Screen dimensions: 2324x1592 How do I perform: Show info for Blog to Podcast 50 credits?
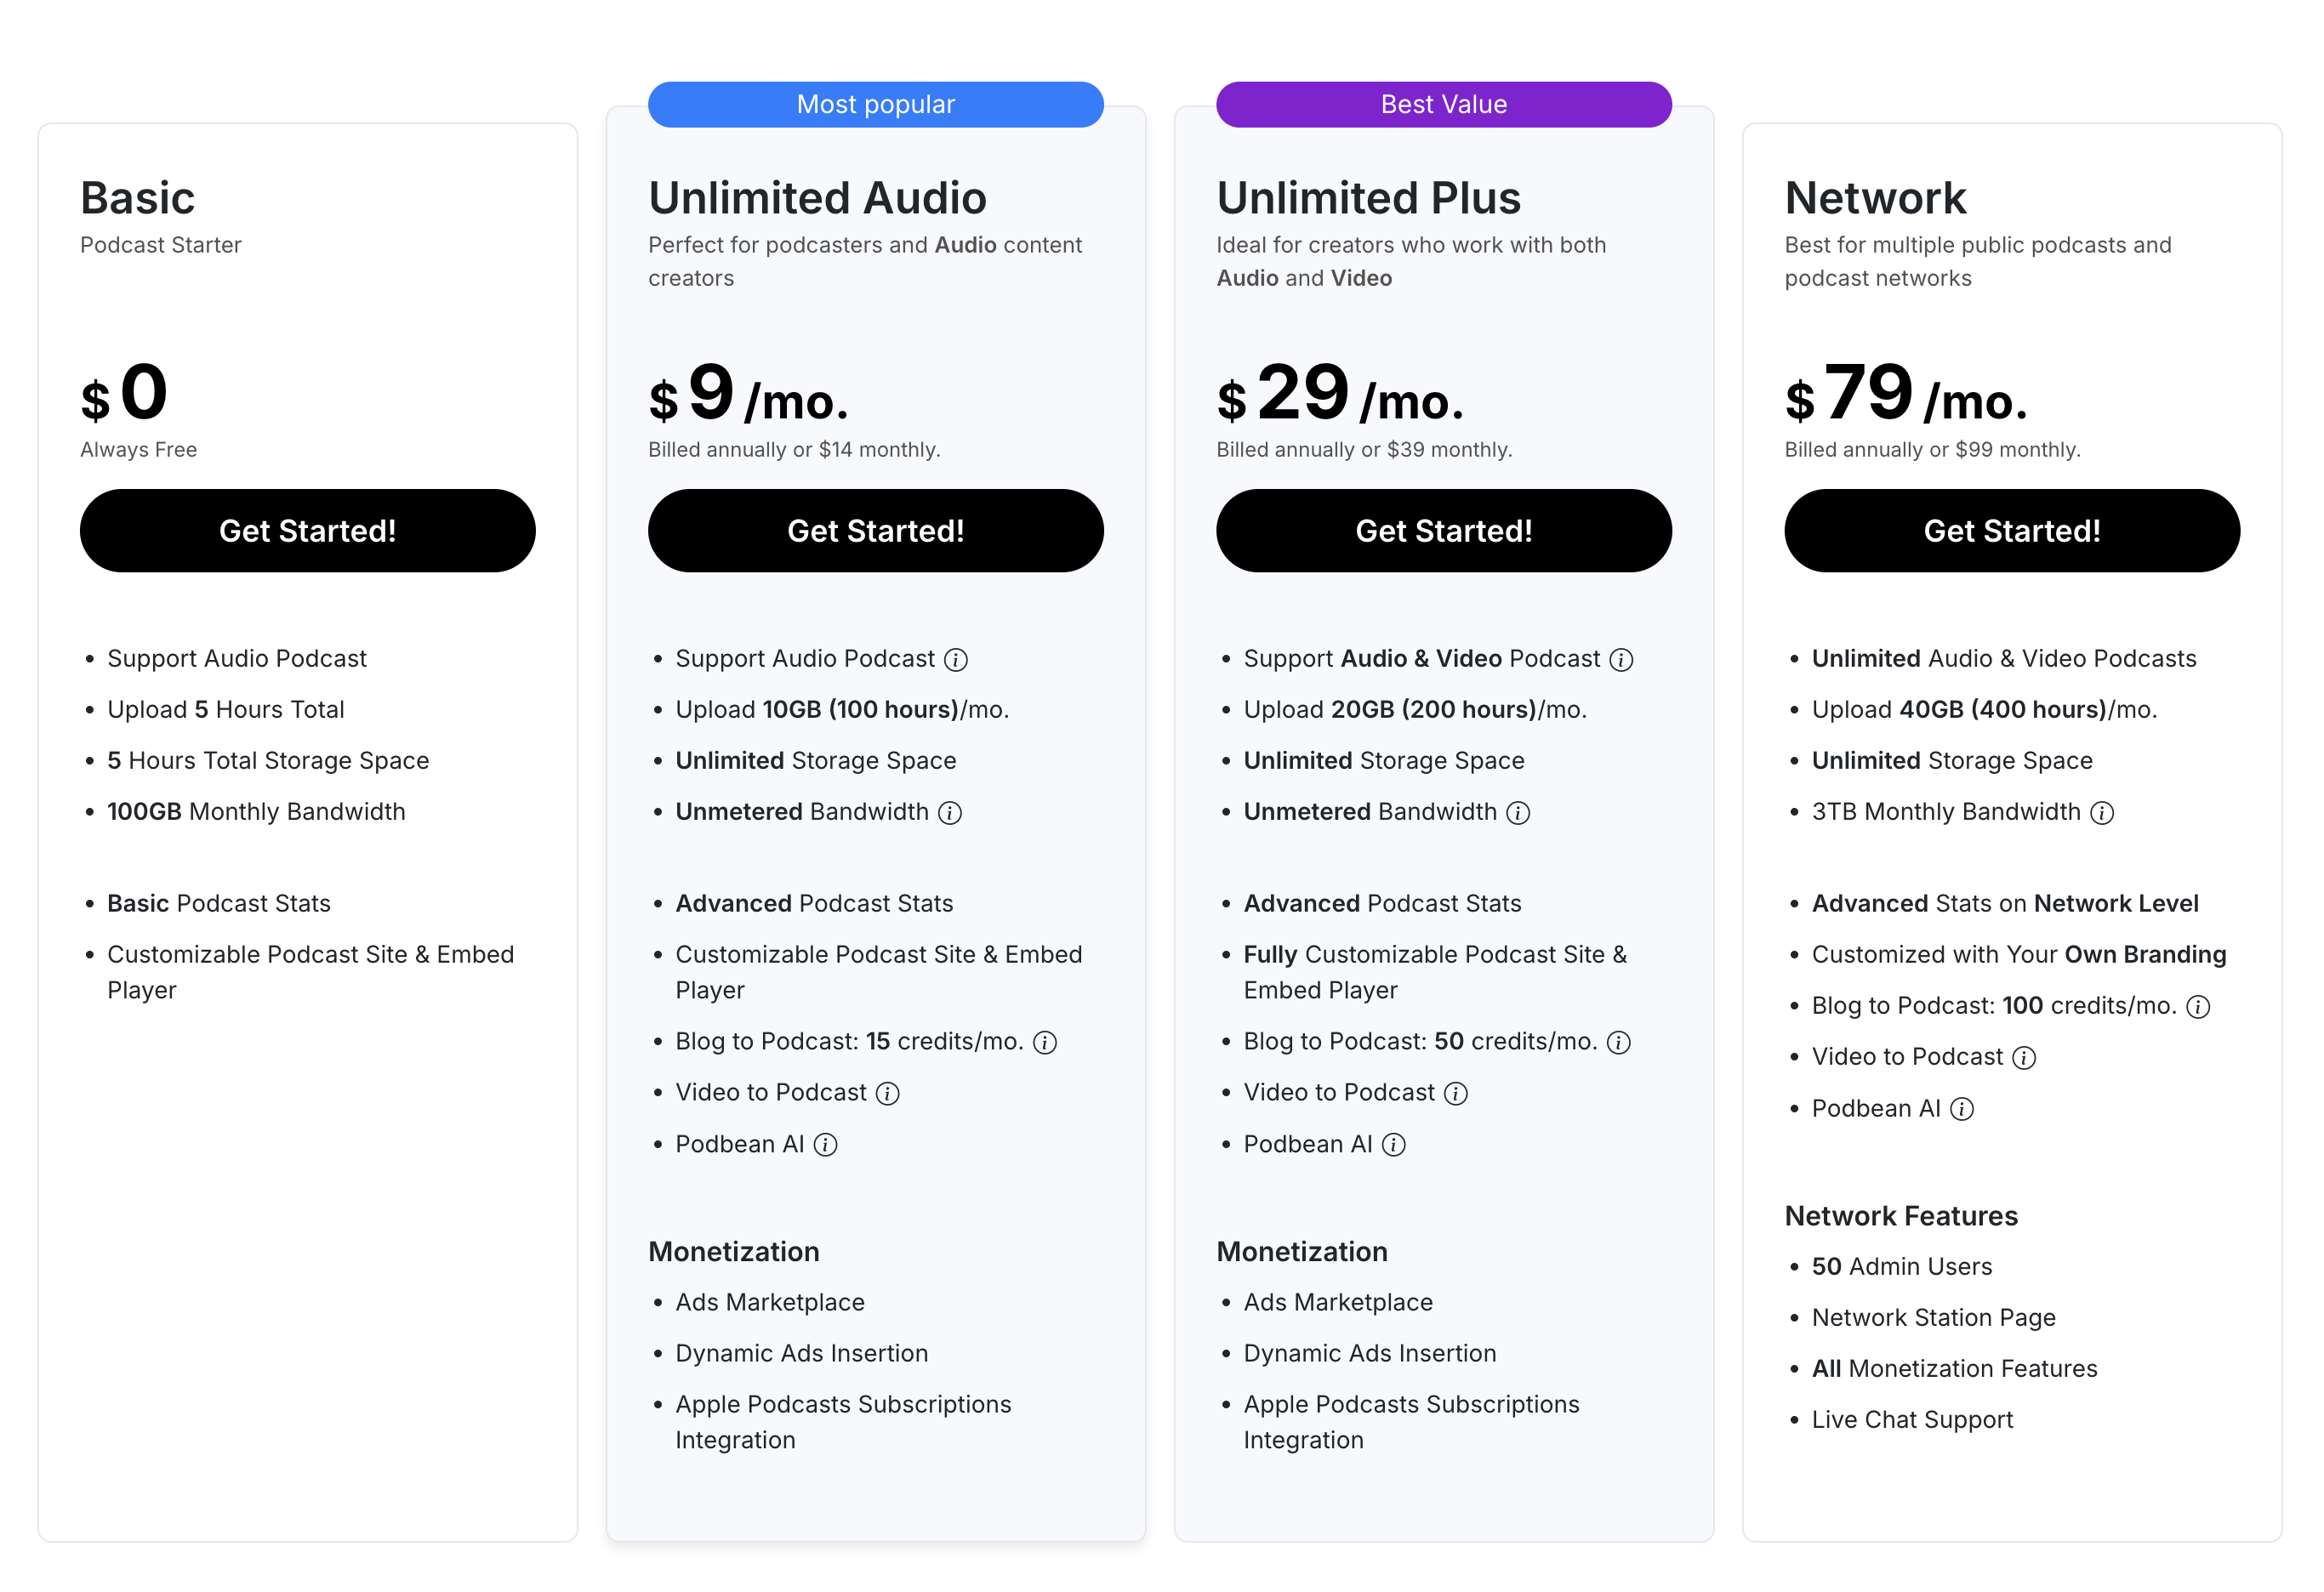(x=1619, y=1043)
